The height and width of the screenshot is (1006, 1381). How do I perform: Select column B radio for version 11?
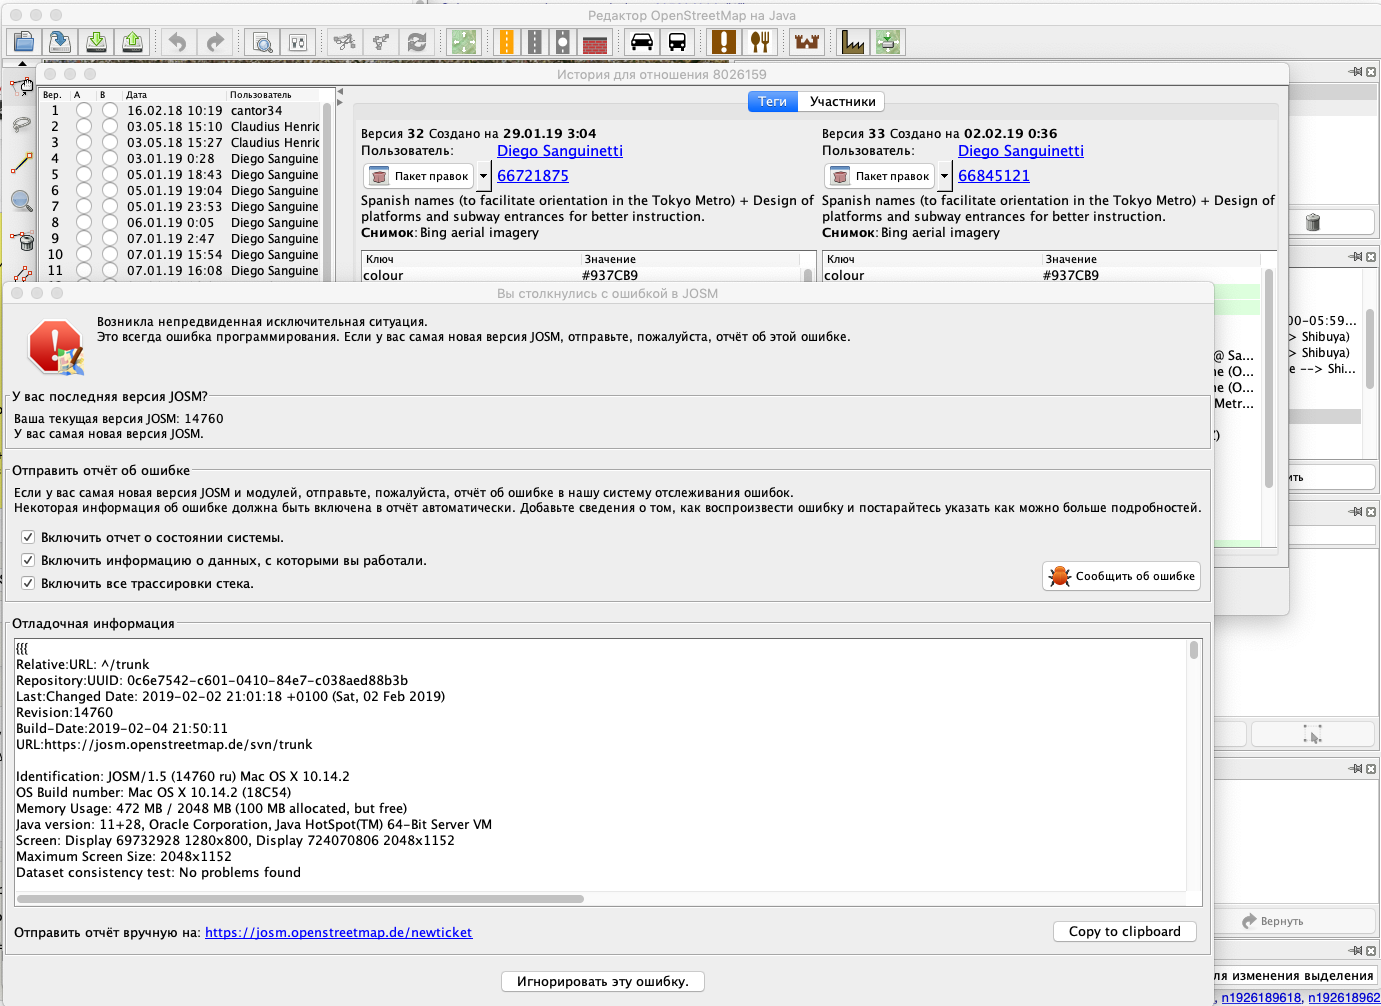click(109, 270)
